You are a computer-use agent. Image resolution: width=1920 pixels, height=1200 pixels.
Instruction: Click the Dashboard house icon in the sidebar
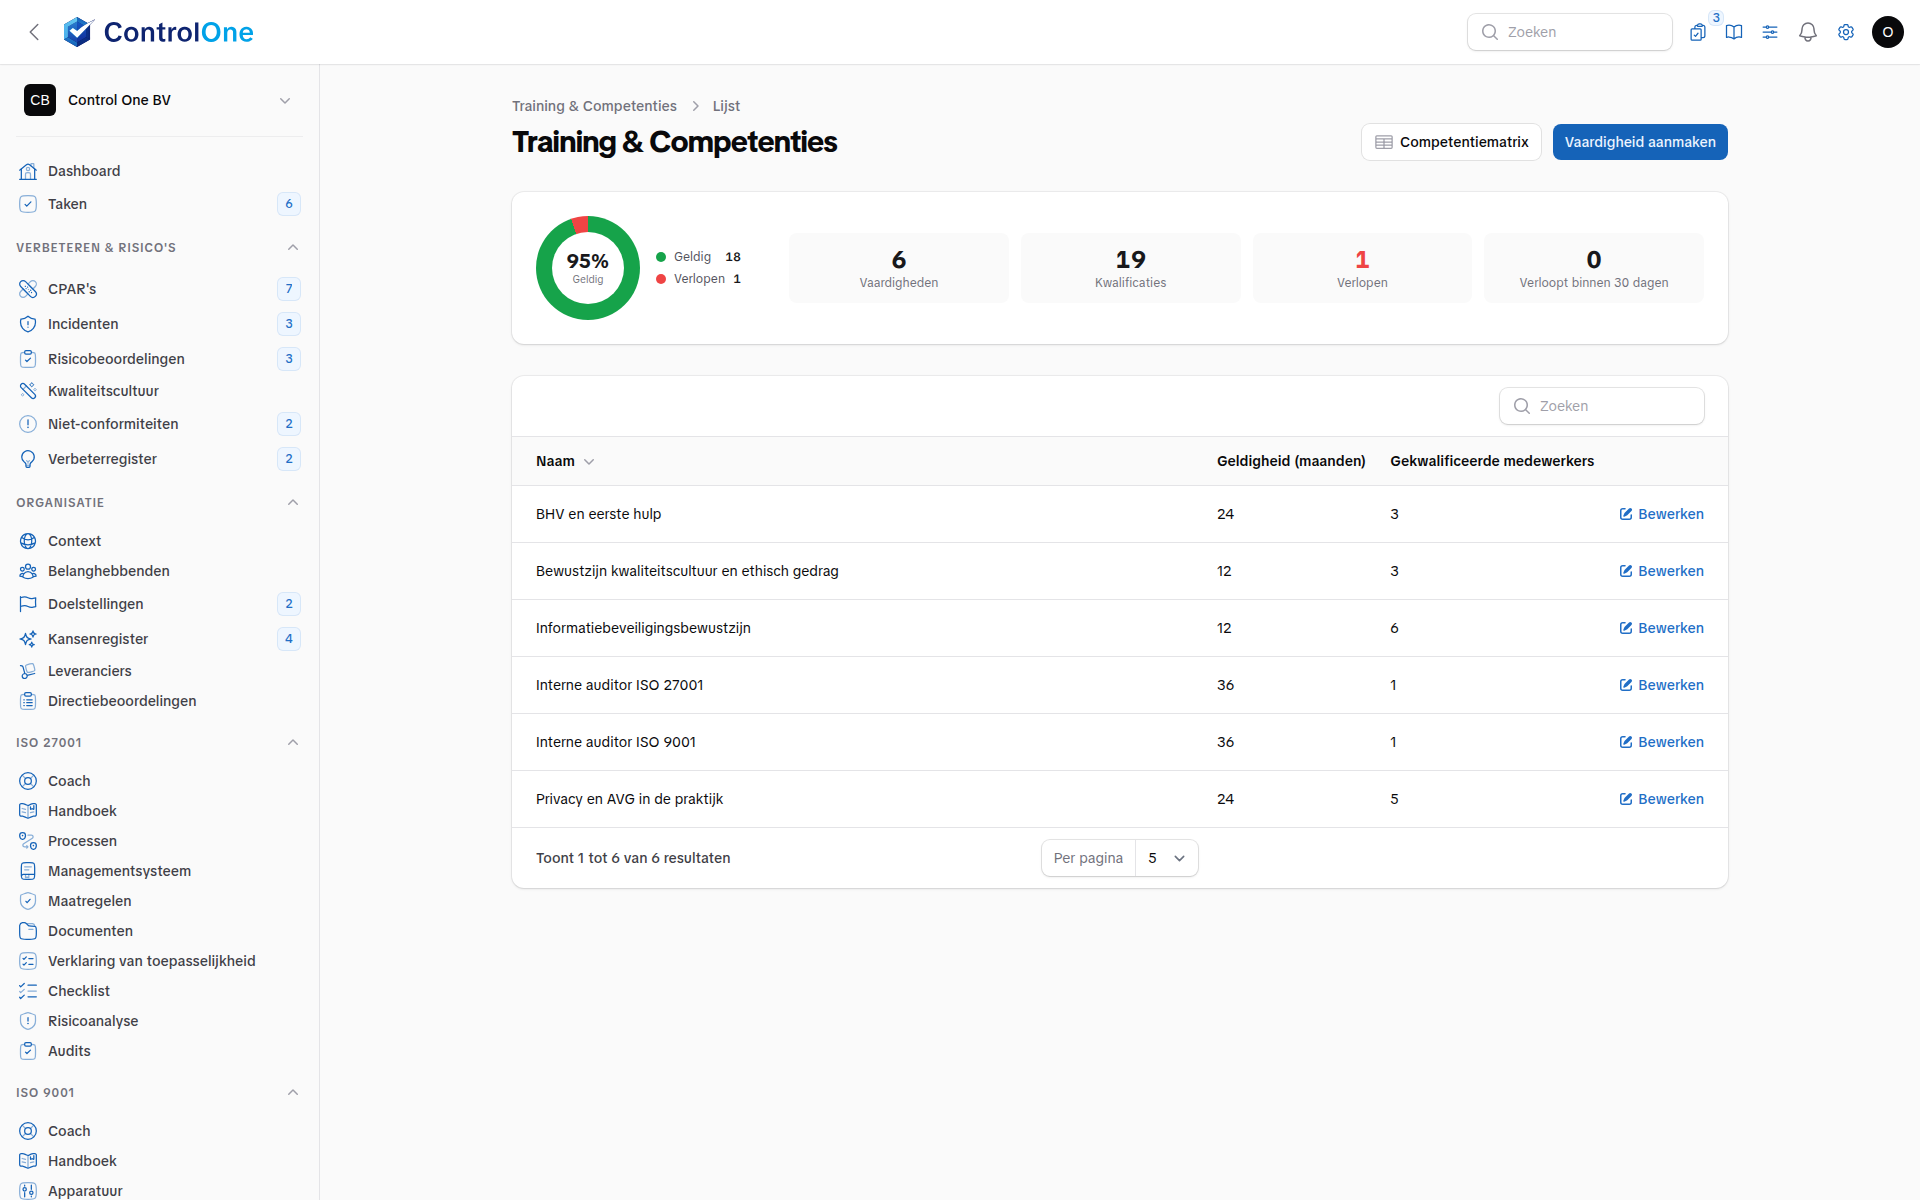click(x=28, y=171)
